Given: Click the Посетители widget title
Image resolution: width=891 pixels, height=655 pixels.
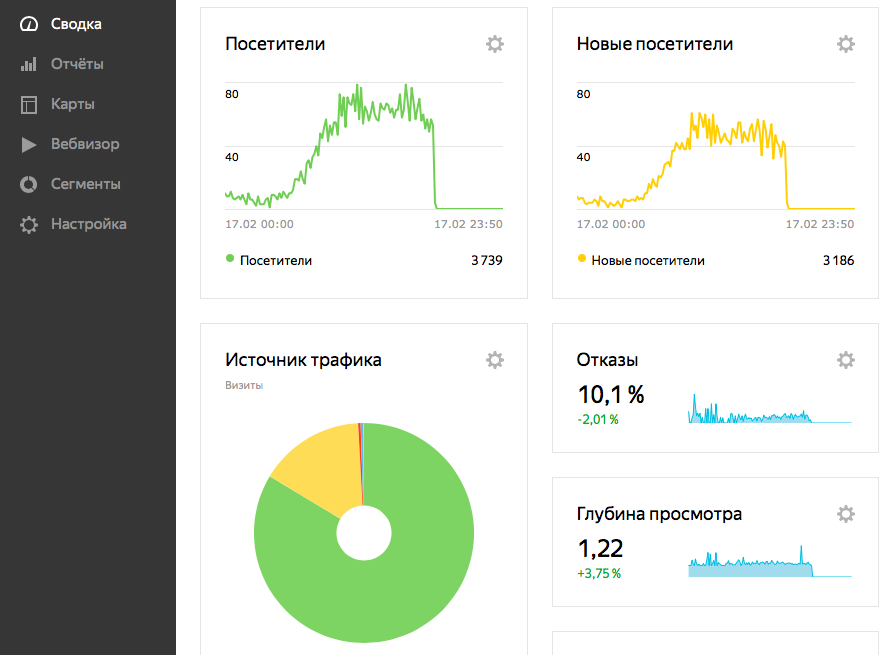Looking at the screenshot, I should point(275,44).
